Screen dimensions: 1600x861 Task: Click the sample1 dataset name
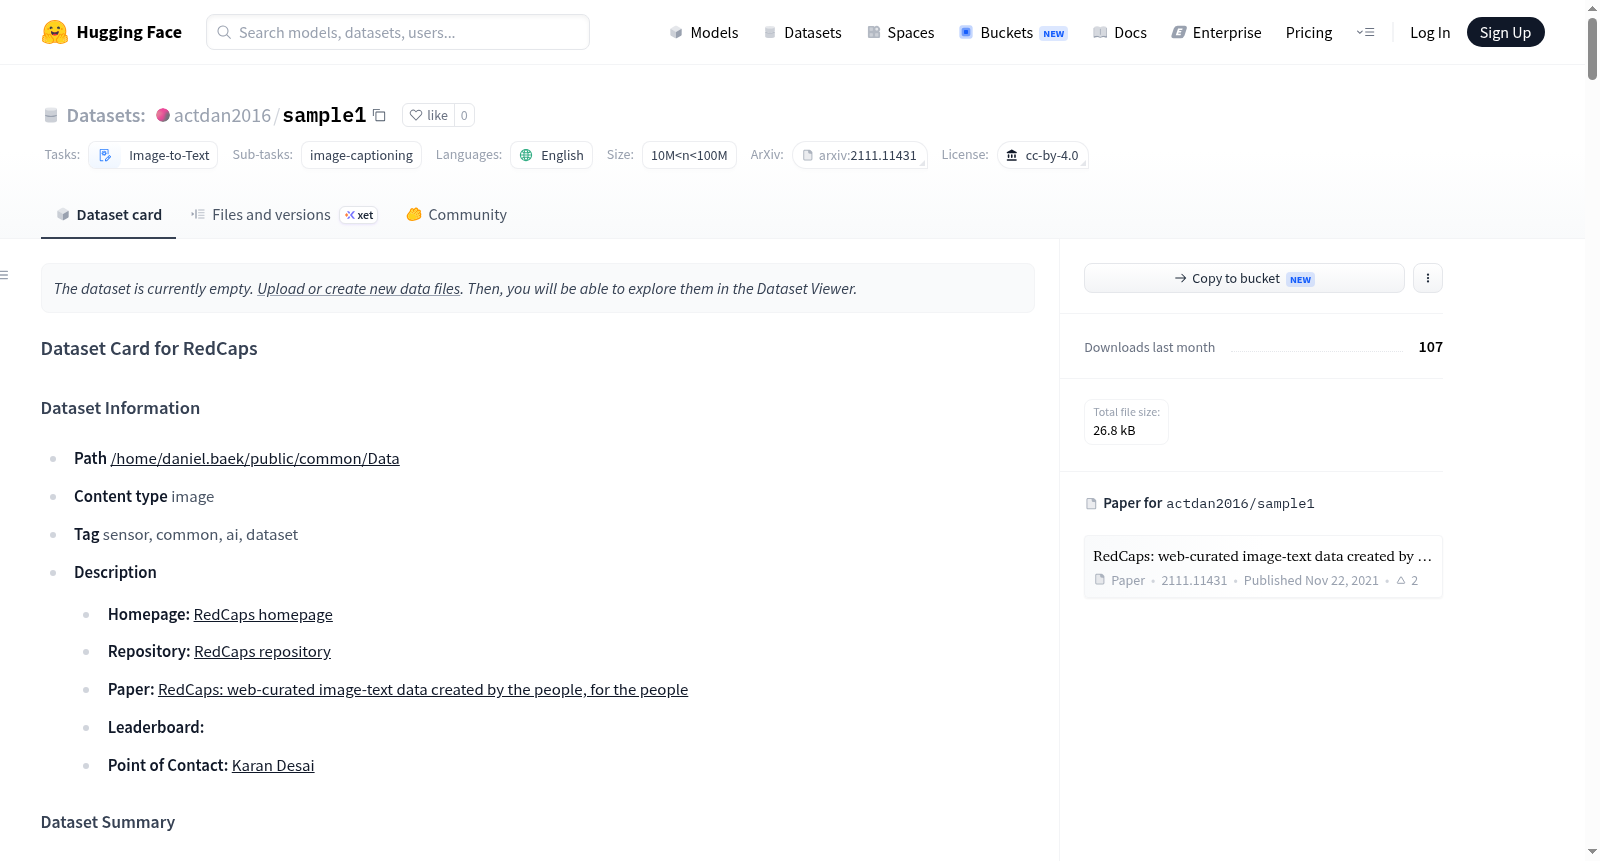click(324, 115)
